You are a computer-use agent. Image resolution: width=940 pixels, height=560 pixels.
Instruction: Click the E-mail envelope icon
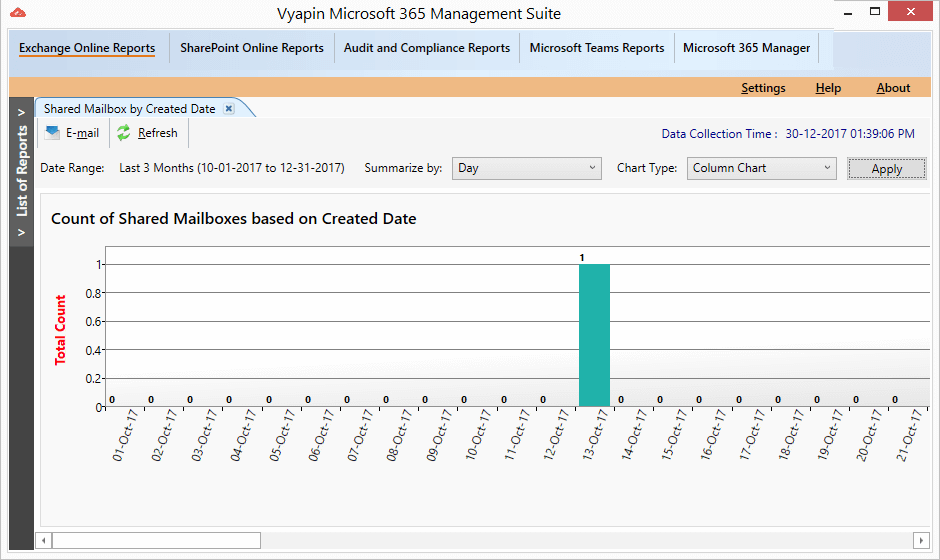(53, 133)
